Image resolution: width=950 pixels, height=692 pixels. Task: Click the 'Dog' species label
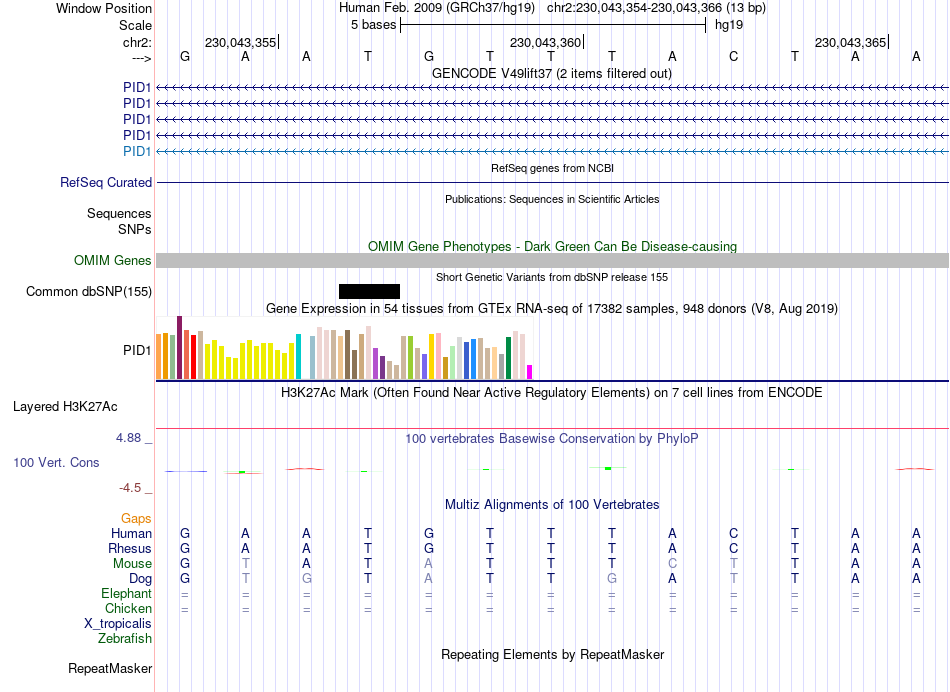coord(140,579)
